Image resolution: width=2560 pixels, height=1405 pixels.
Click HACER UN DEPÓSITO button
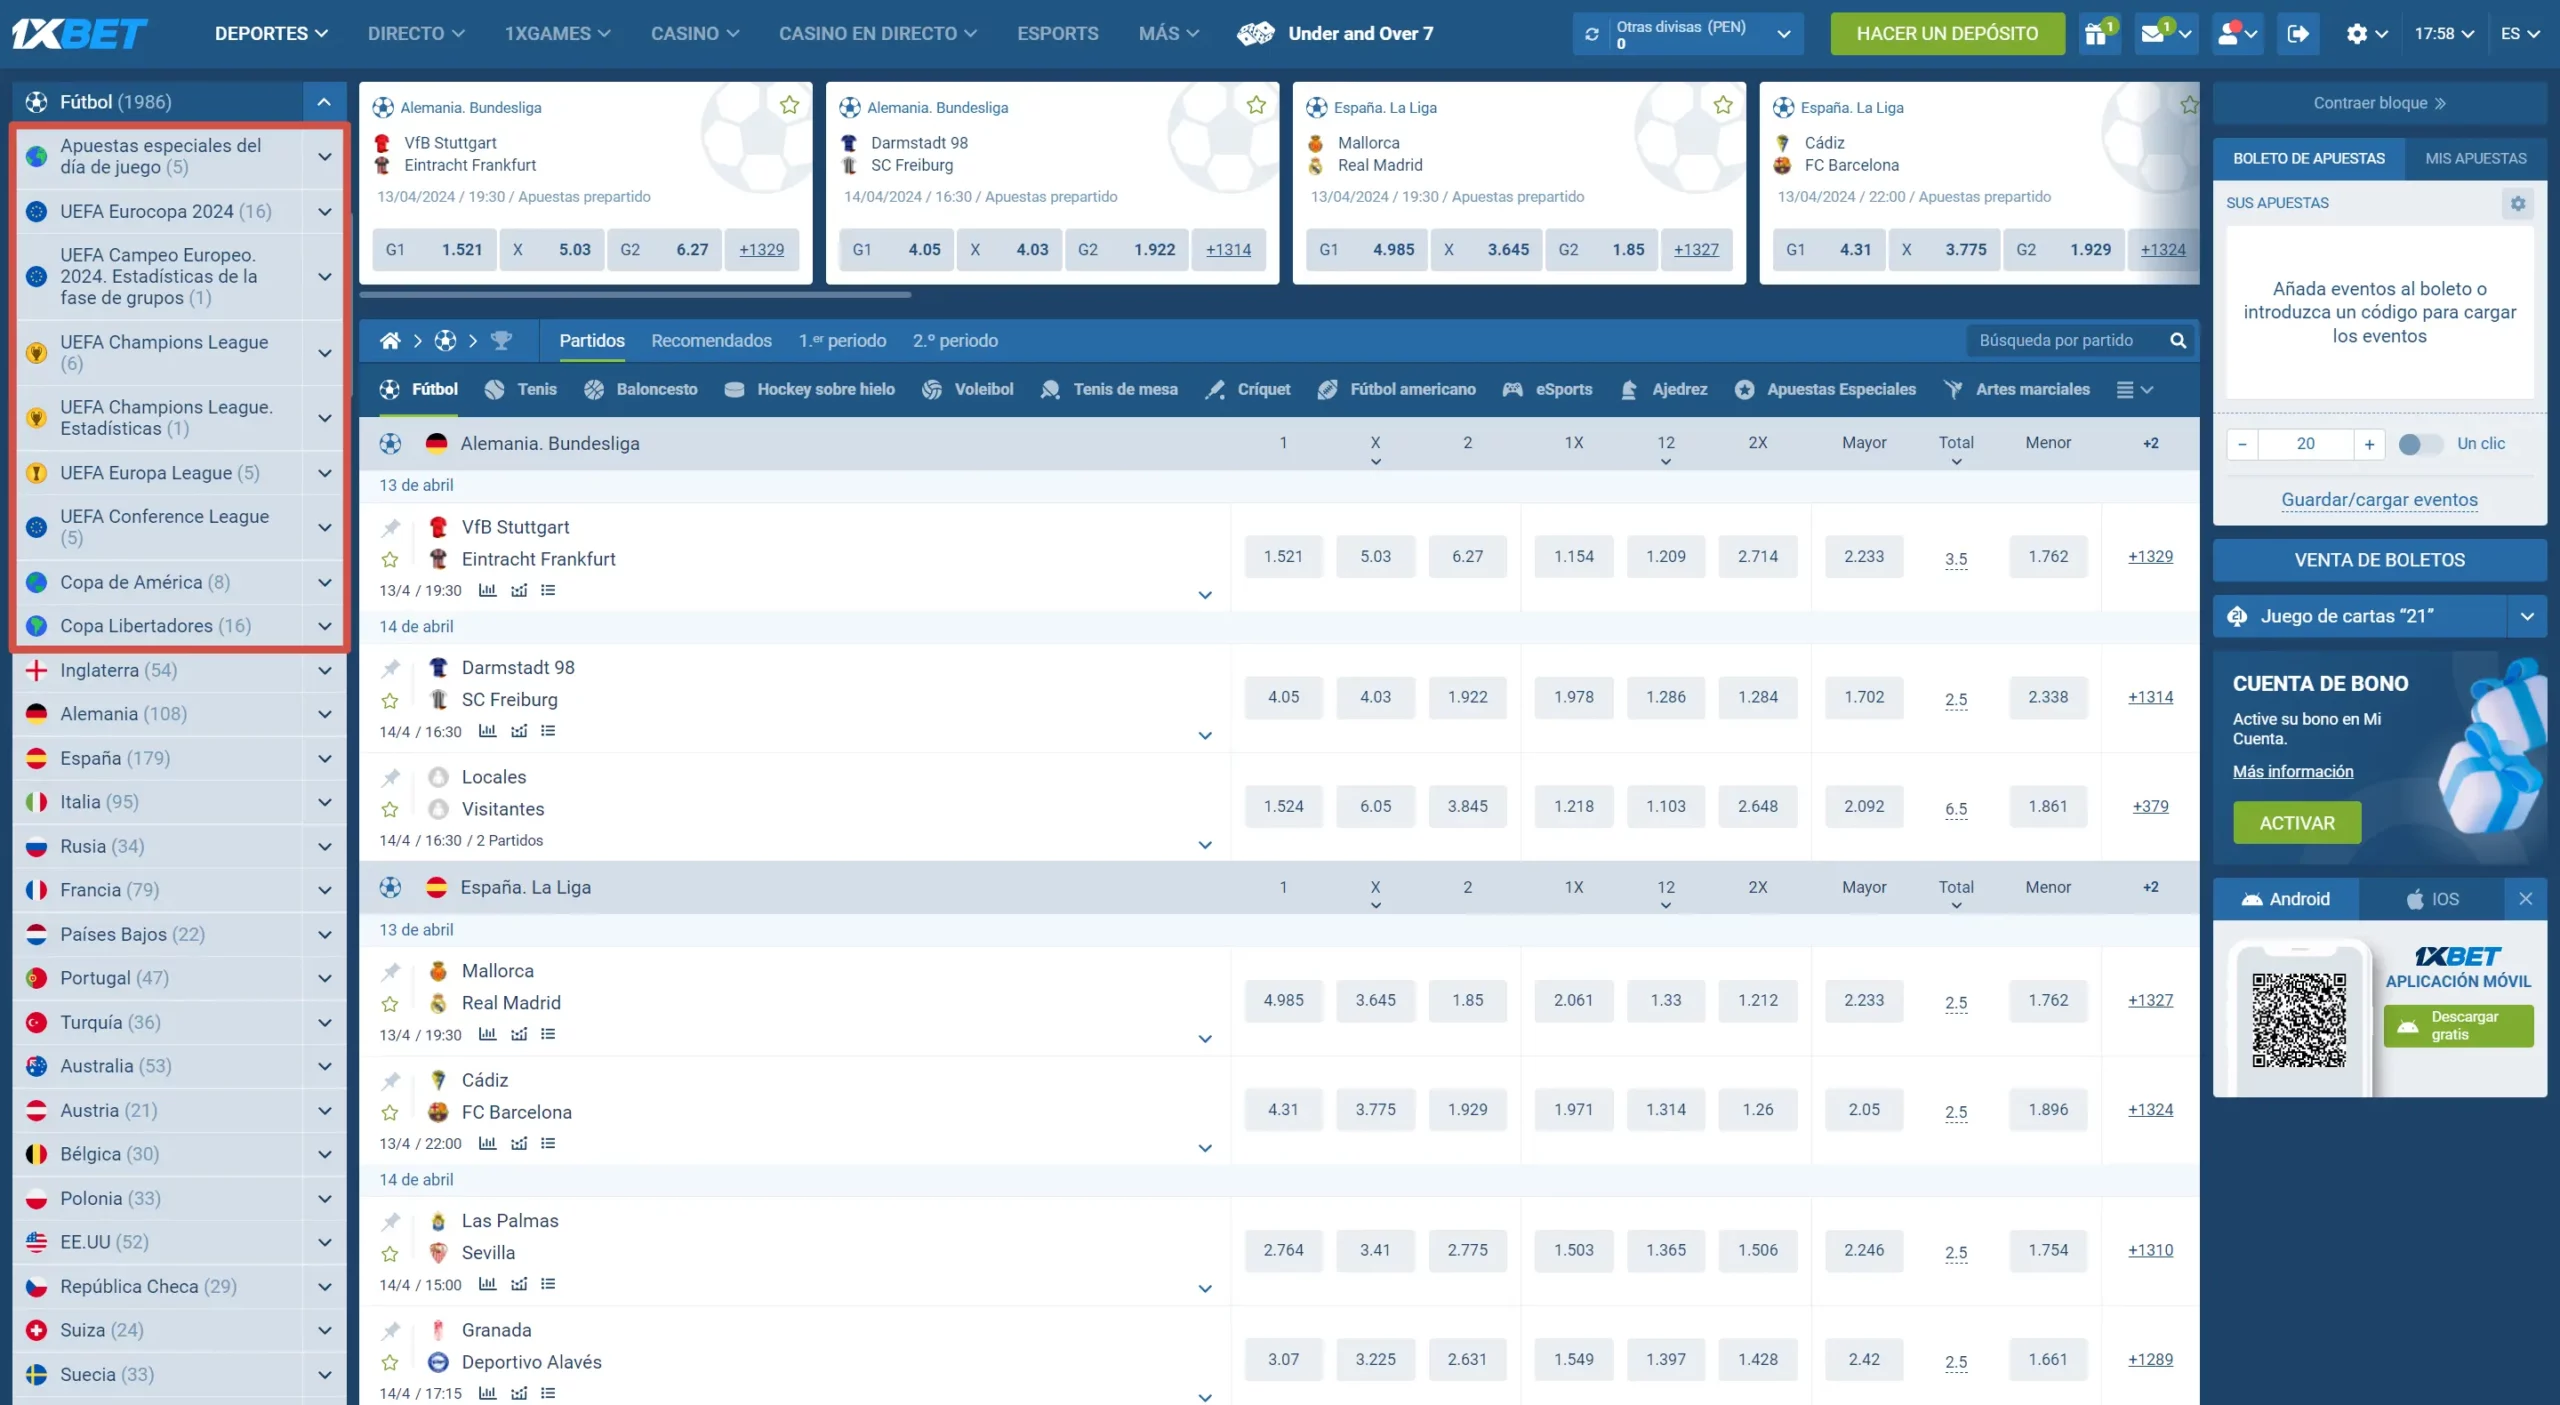[x=1947, y=34]
